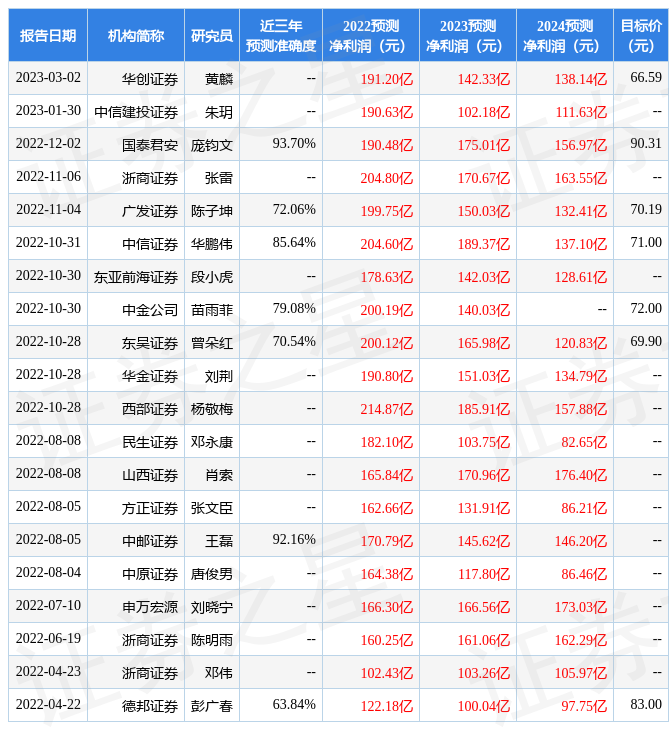Click the 近三年预测准确度 column header
Viewport: 669px width, 730px height.
point(281,35)
